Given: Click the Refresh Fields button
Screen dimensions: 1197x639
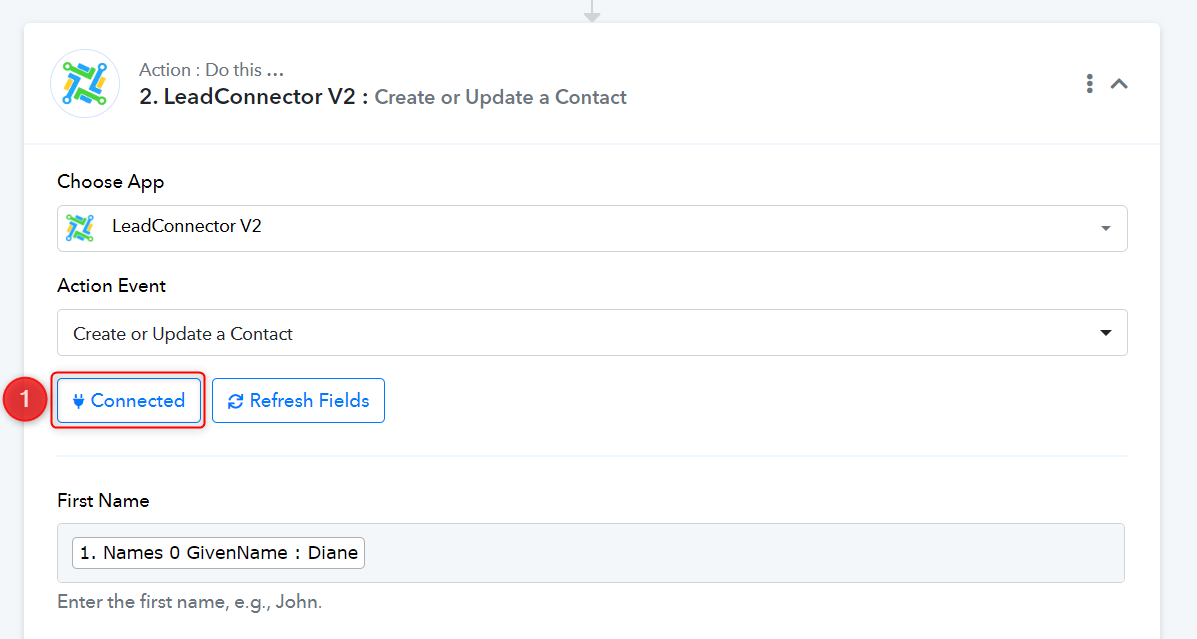Looking at the screenshot, I should [298, 400].
